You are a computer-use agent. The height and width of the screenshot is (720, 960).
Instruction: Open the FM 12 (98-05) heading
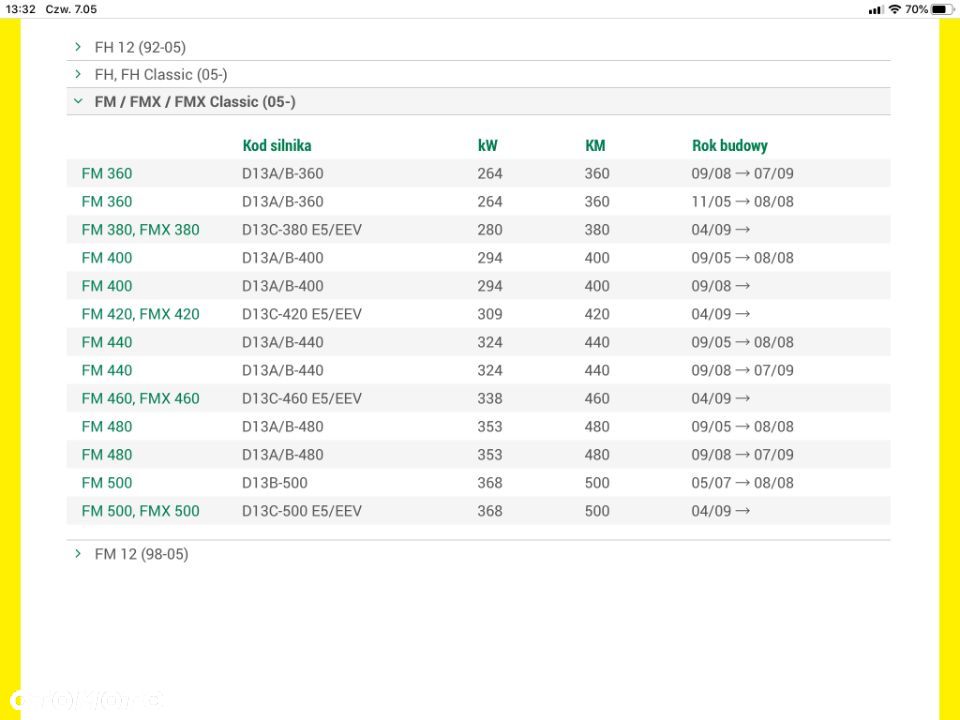pos(141,554)
